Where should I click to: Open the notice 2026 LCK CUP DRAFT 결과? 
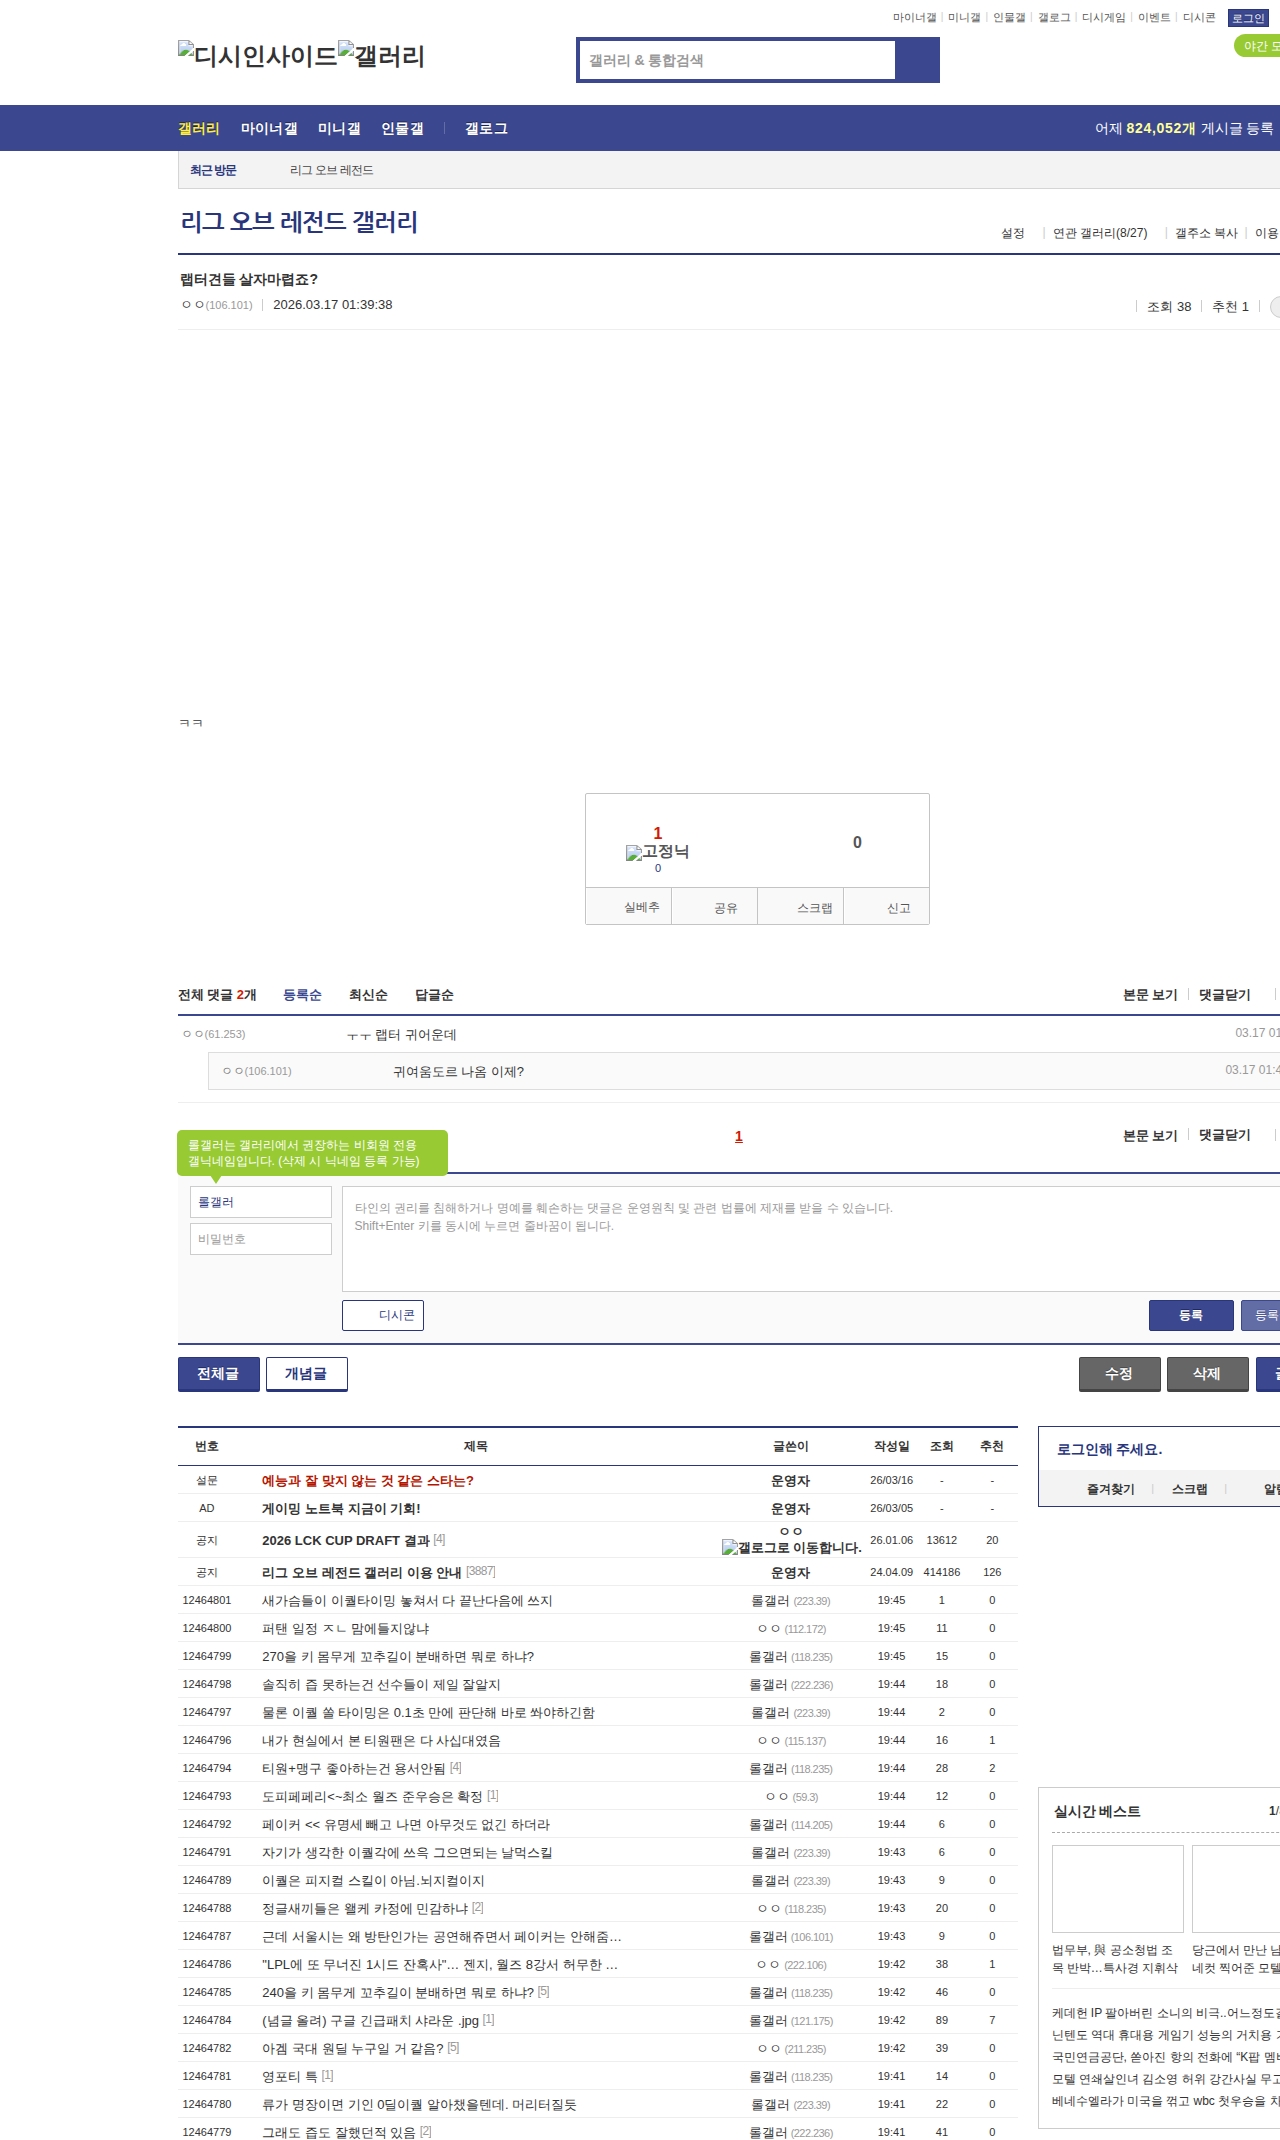coord(346,1541)
